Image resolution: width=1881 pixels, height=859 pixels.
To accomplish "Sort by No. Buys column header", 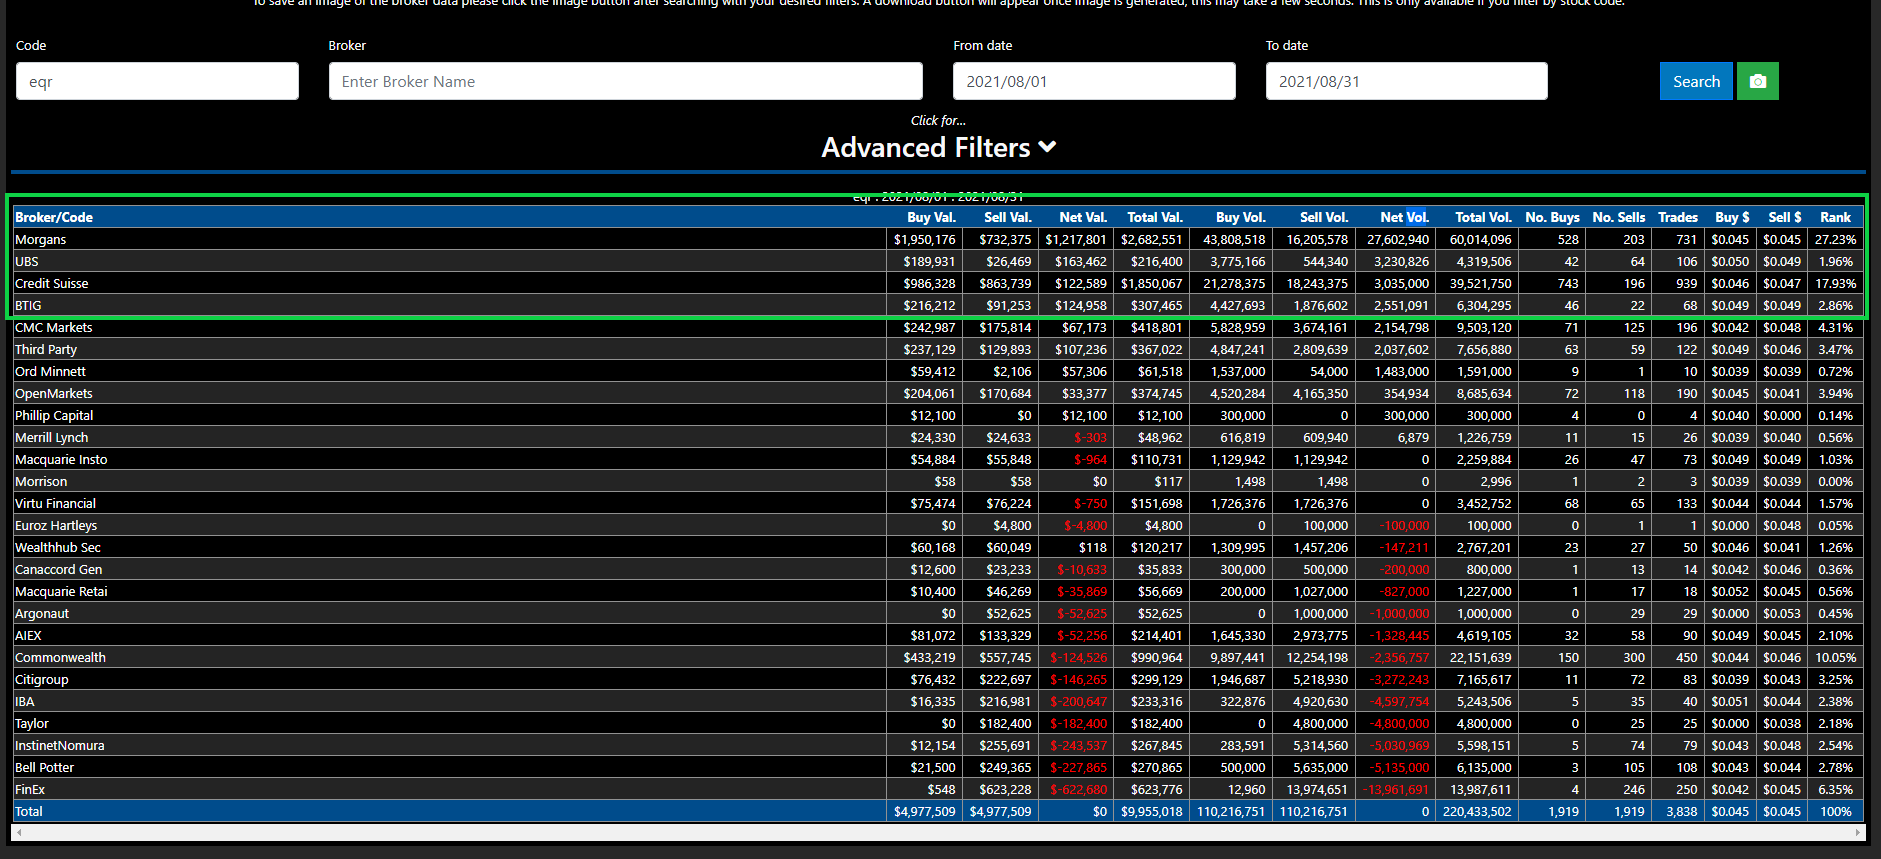I will (x=1552, y=217).
